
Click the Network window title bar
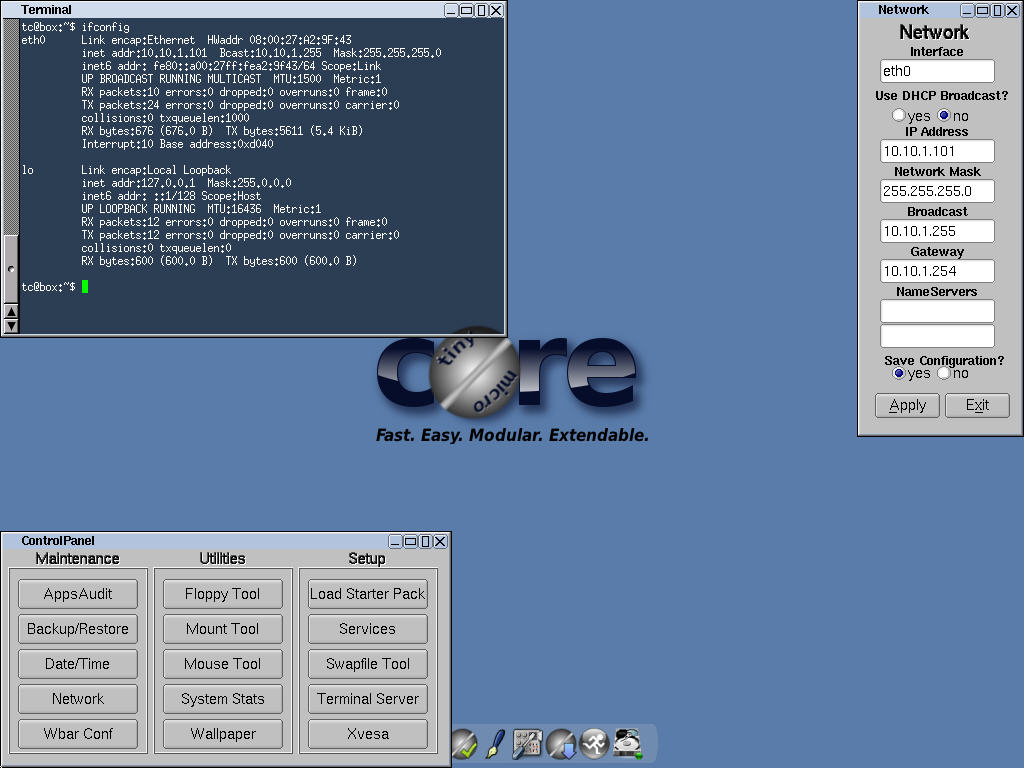[x=911, y=10]
